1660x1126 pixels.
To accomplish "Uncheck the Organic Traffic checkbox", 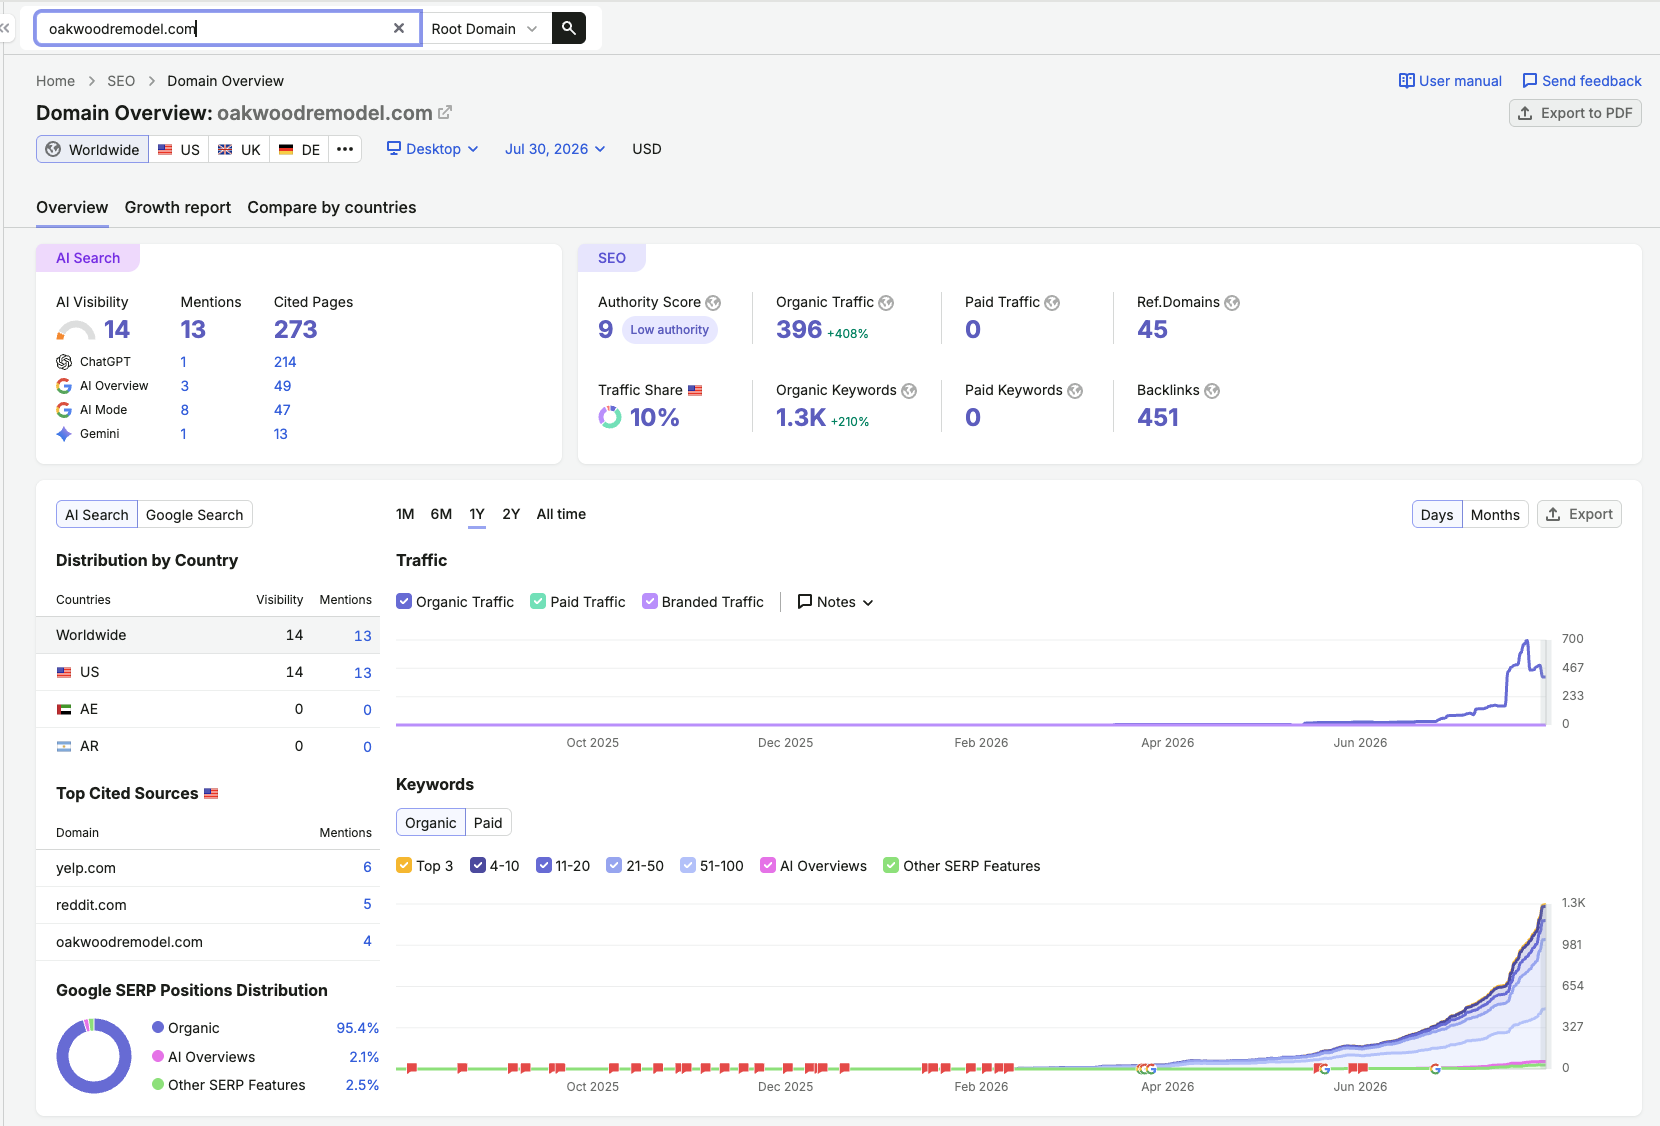I will coord(404,601).
